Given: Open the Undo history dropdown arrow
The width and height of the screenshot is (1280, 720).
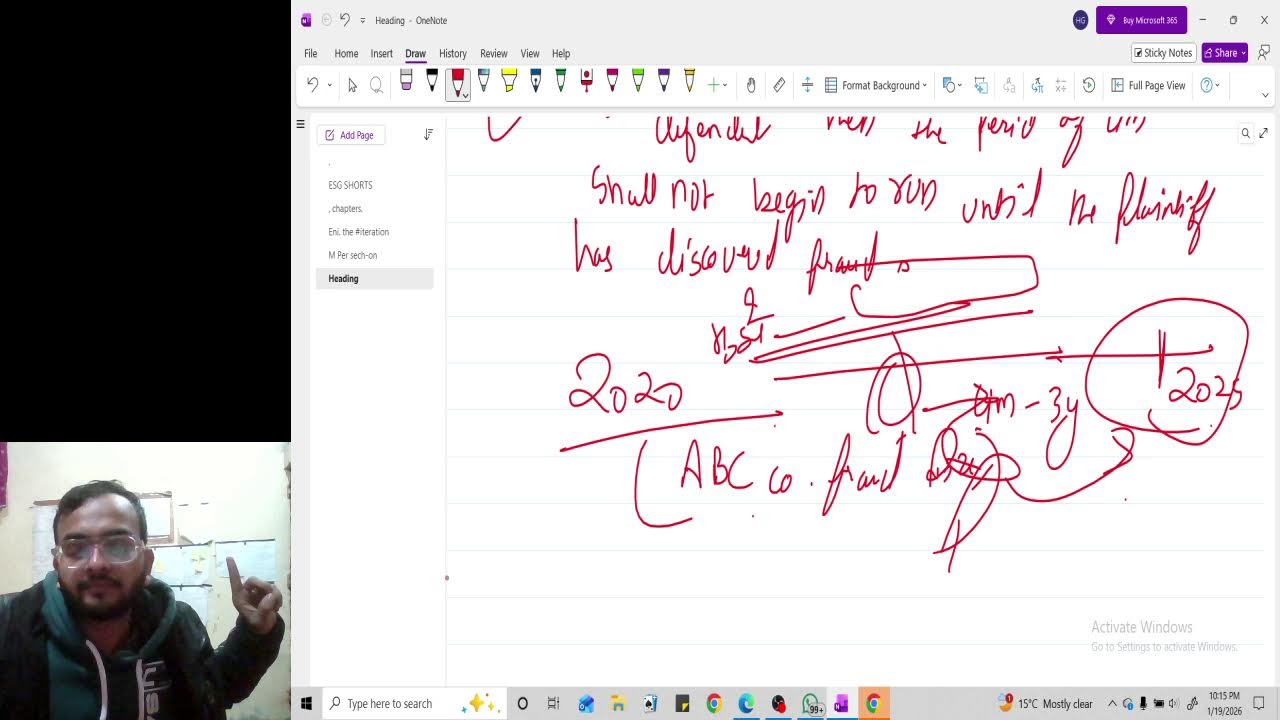Looking at the screenshot, I should 329,85.
